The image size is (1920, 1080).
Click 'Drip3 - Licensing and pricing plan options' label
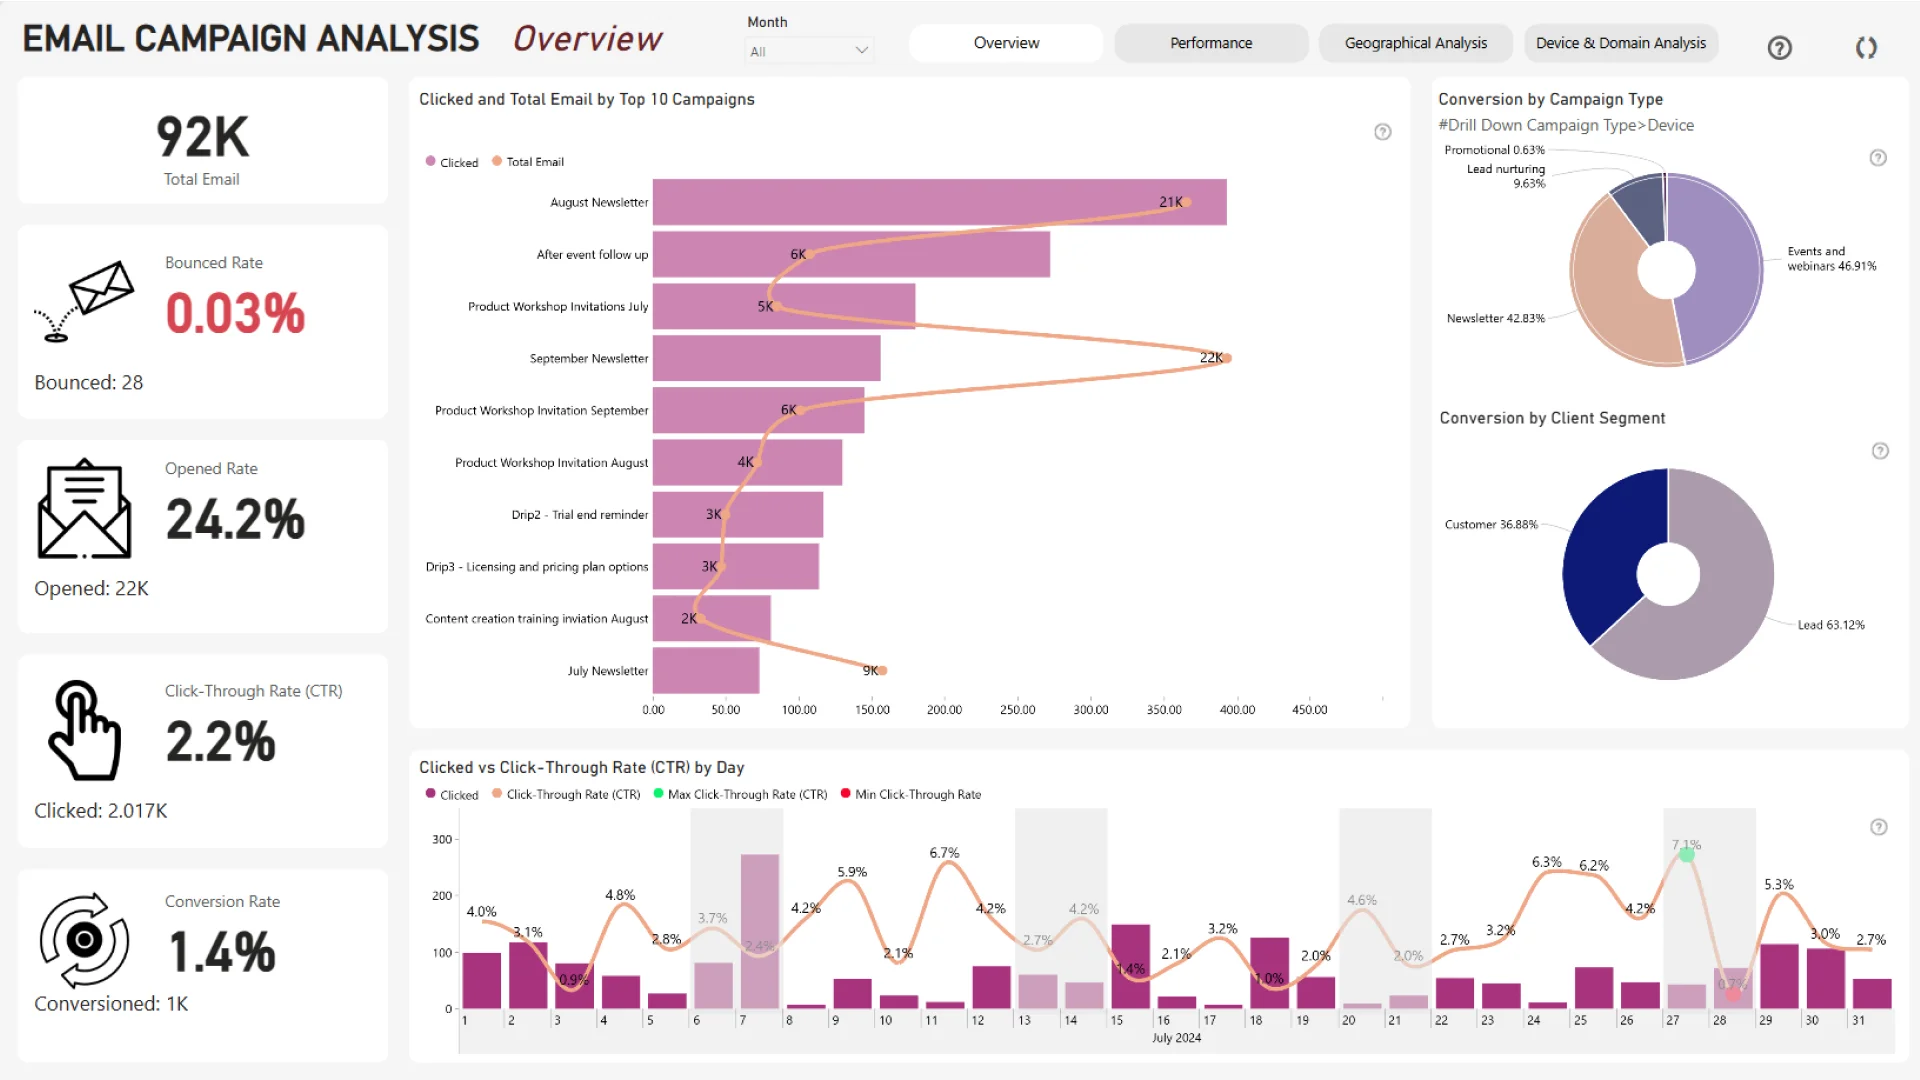[537, 567]
